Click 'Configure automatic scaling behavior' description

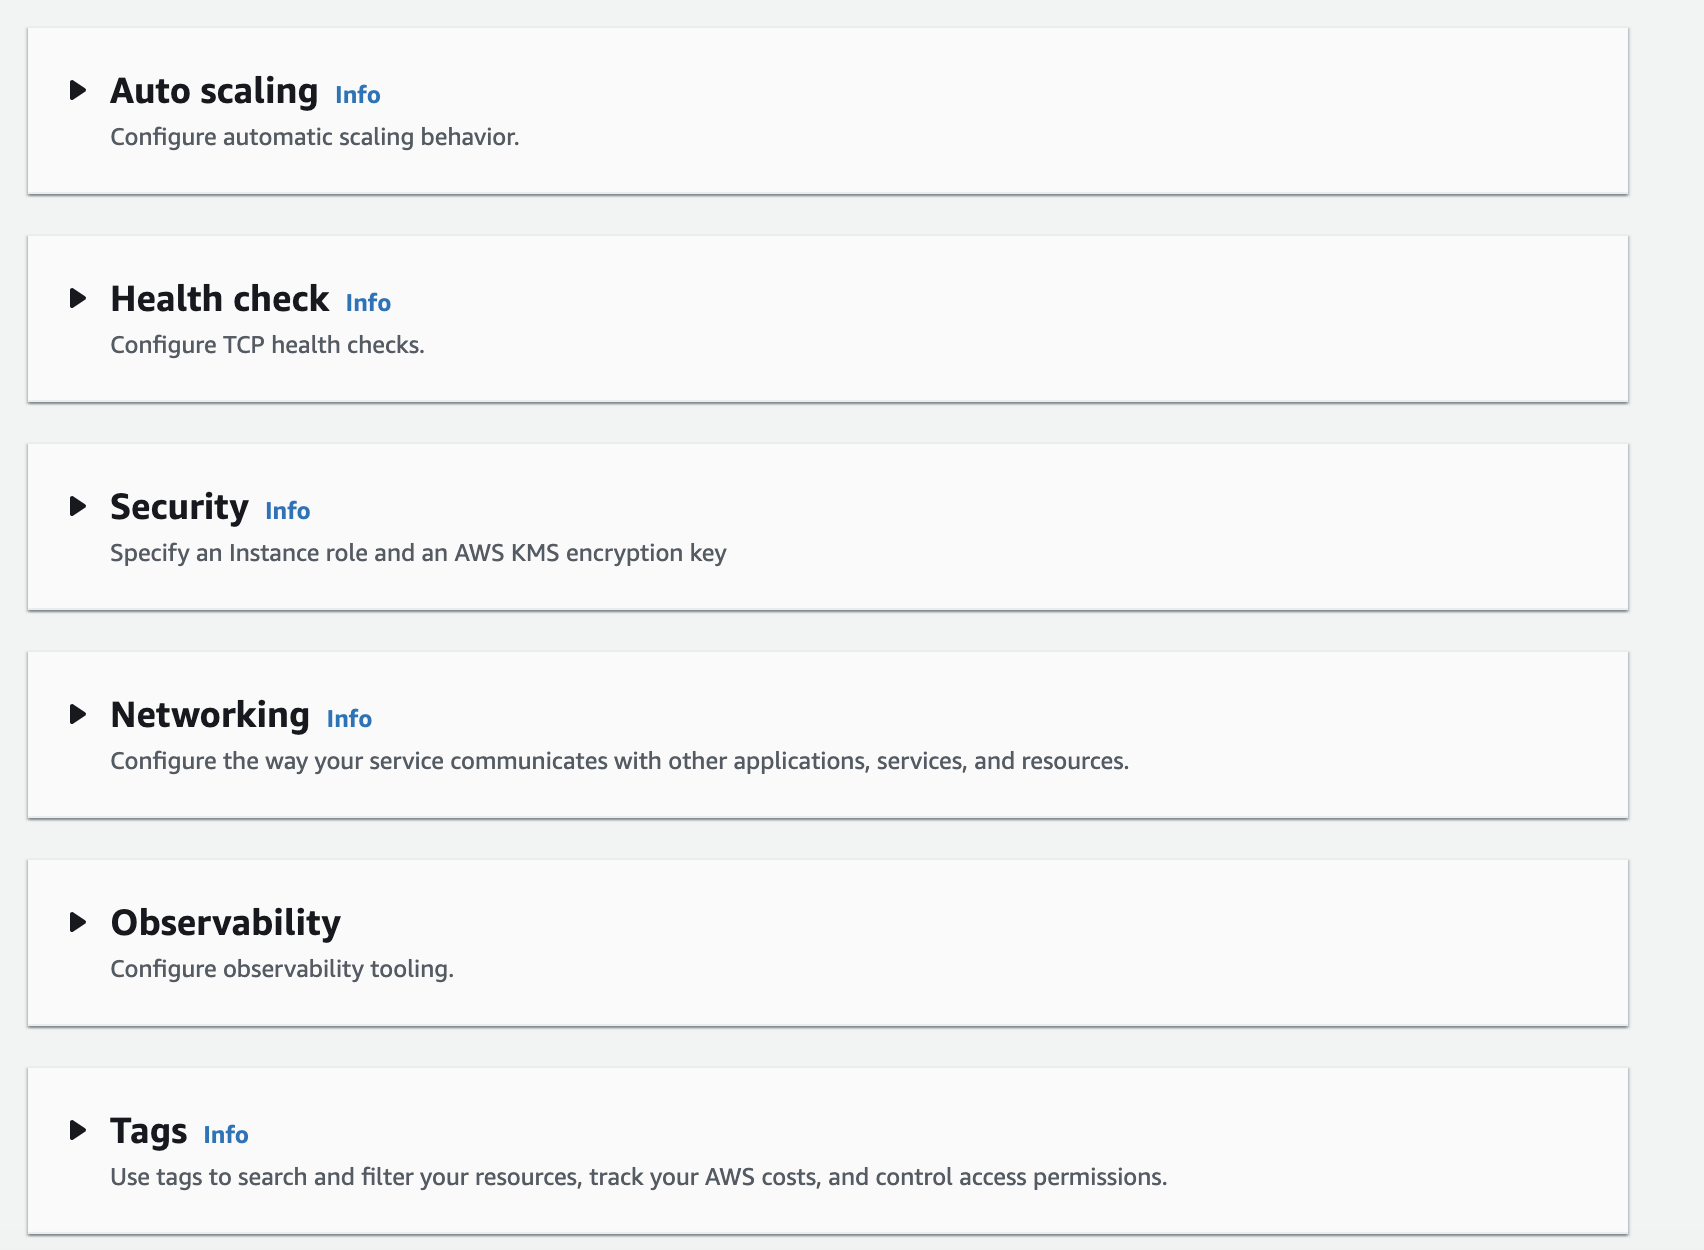[x=315, y=137]
